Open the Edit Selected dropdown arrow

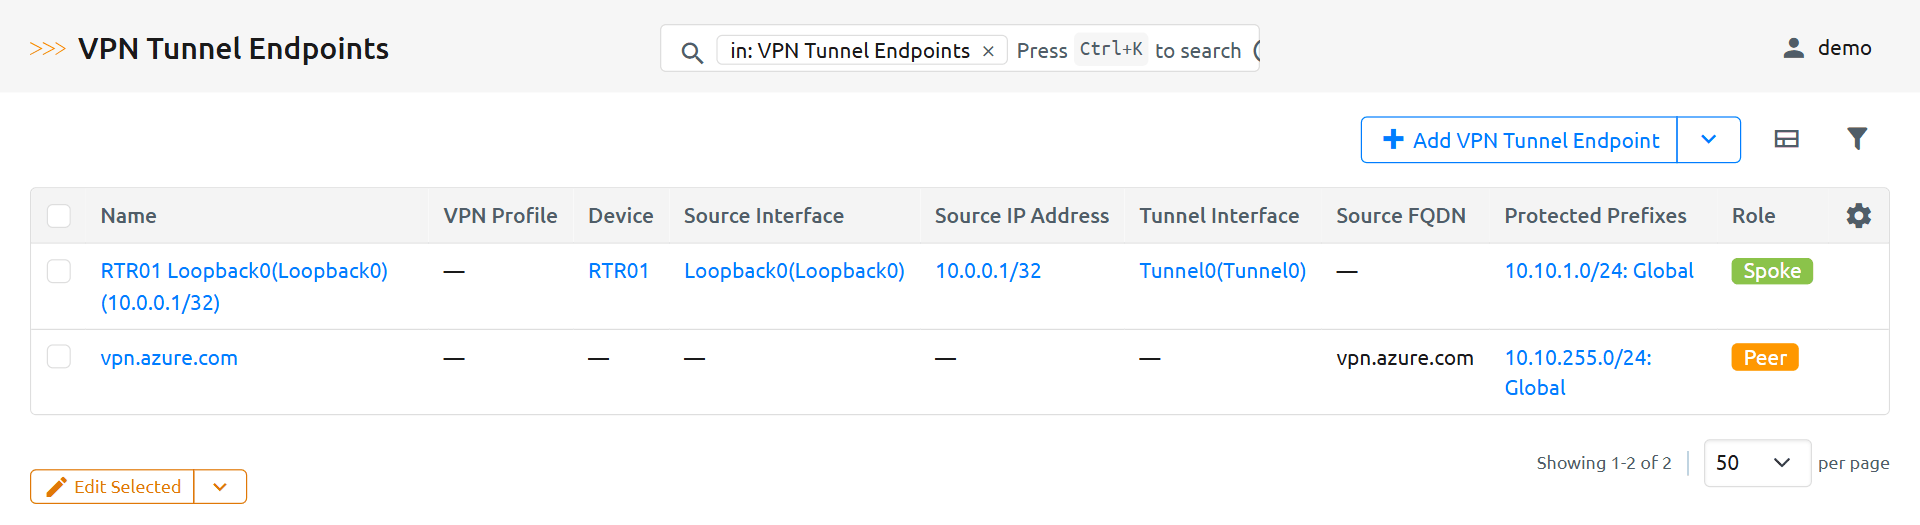click(x=220, y=487)
